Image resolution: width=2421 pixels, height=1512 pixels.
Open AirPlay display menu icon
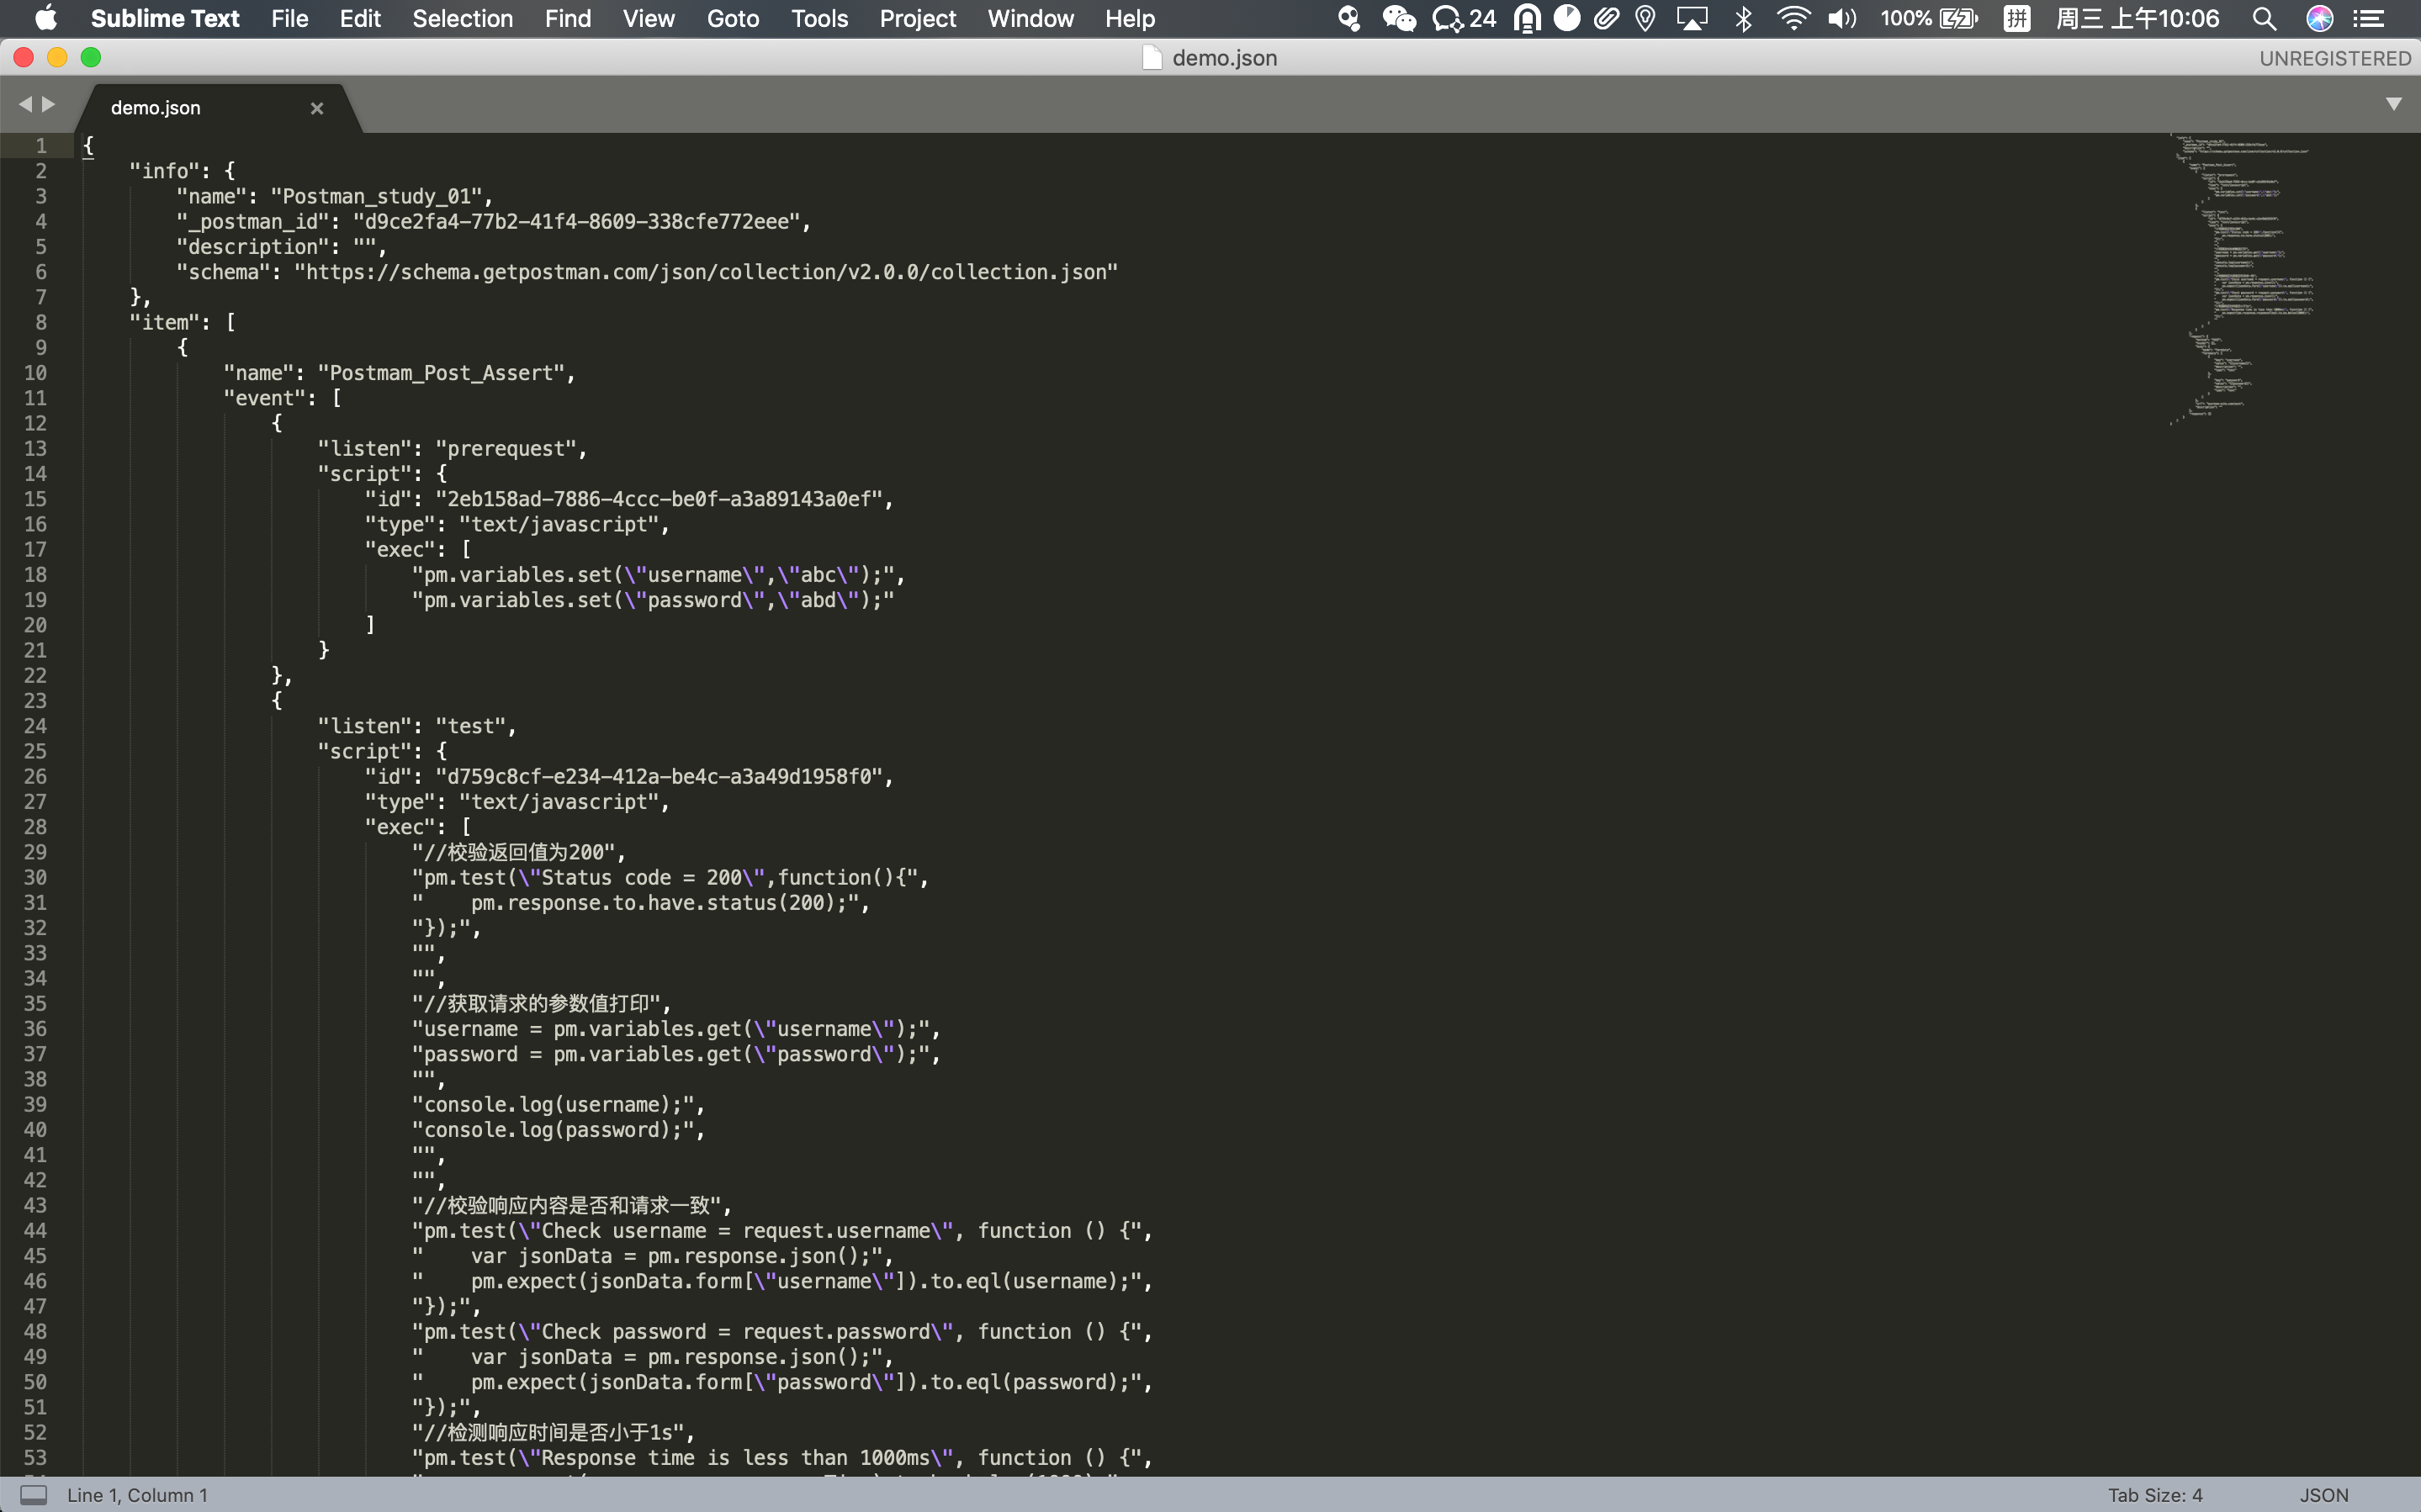coord(1692,18)
